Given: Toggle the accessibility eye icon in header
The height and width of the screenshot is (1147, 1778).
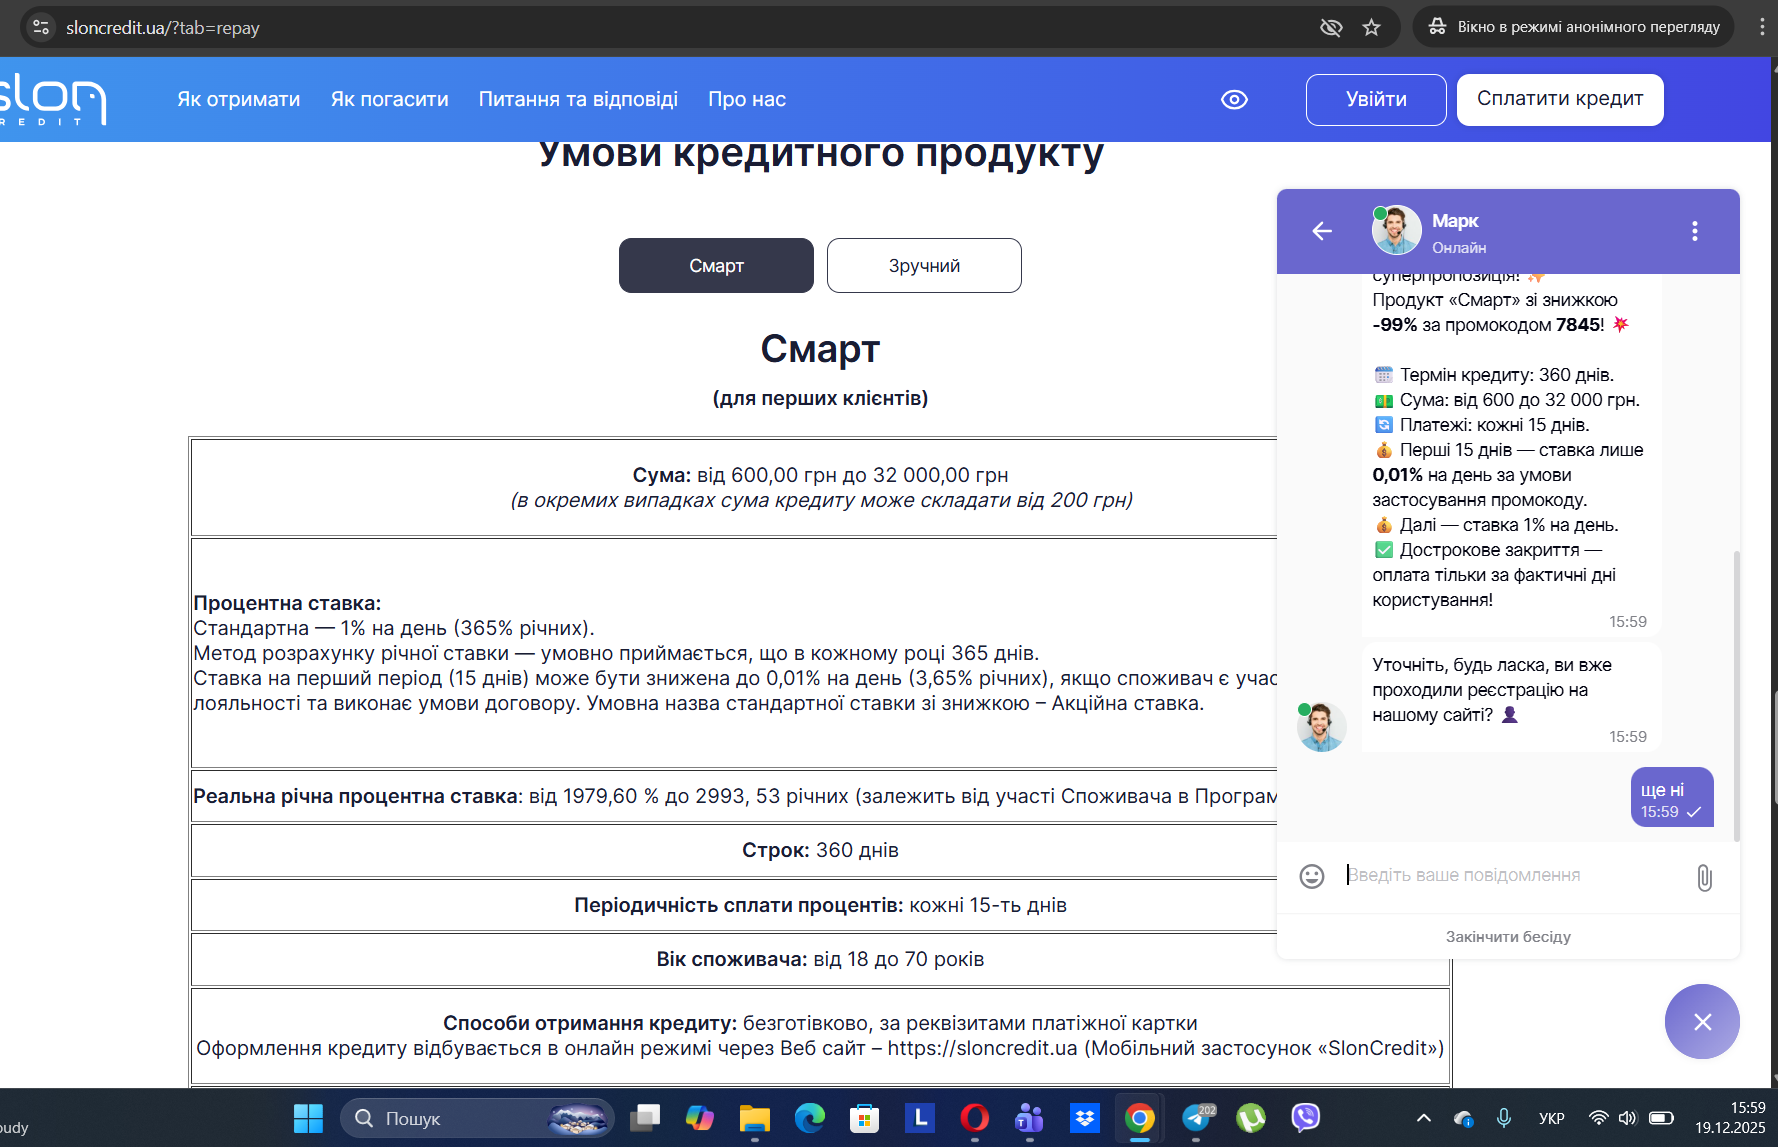Looking at the screenshot, I should click(1234, 100).
